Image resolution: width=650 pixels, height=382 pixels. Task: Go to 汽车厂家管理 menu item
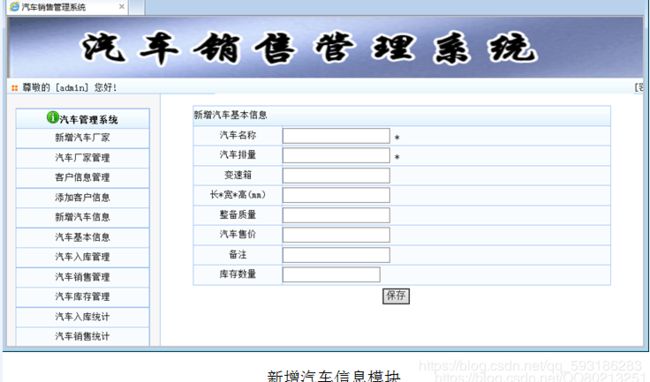pyautogui.click(x=82, y=158)
